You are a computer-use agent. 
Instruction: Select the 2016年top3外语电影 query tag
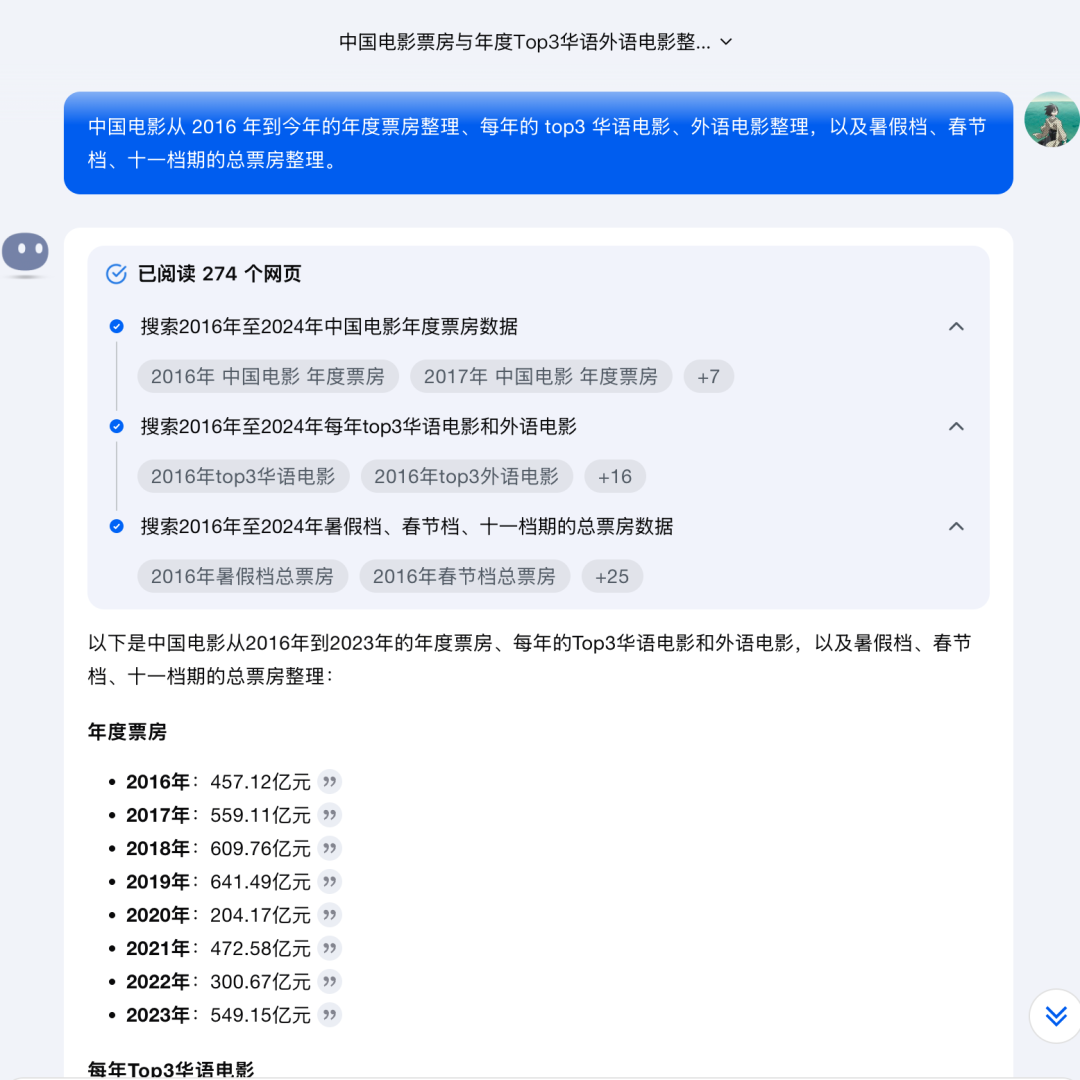(466, 477)
